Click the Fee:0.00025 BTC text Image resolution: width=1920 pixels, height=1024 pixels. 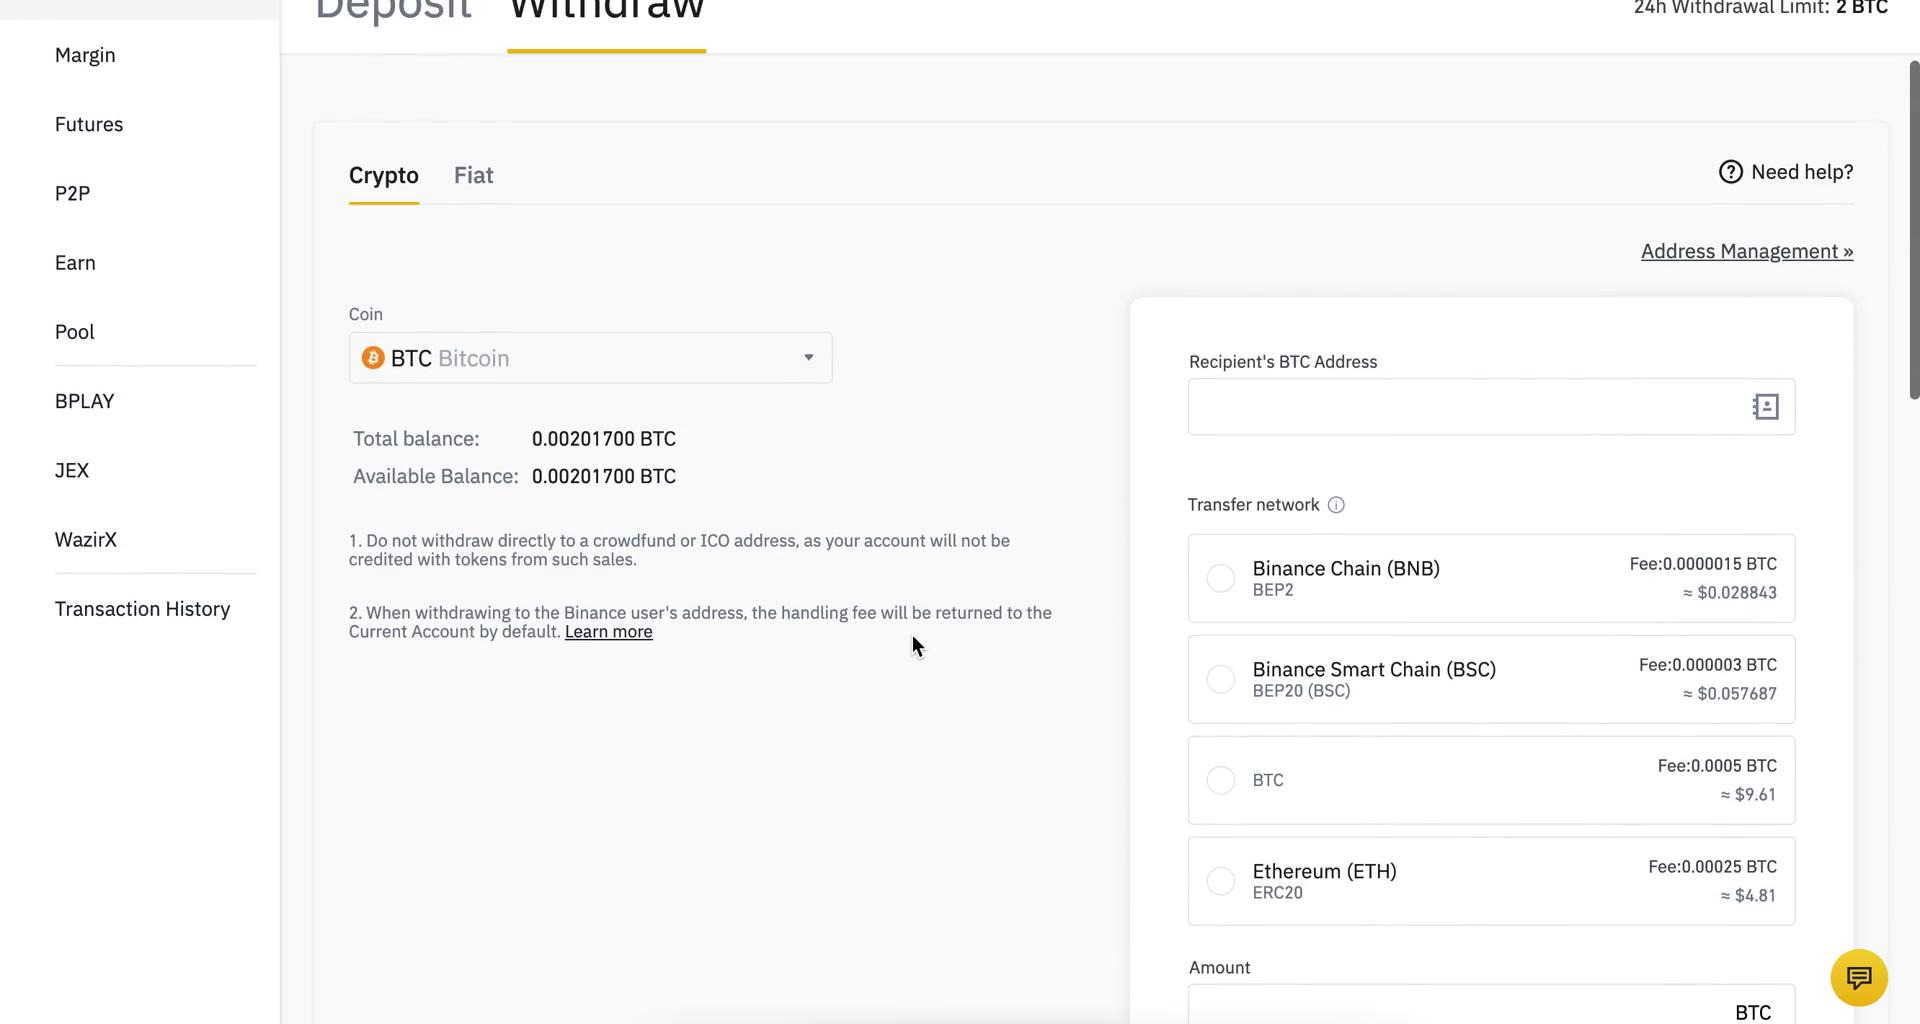point(1712,867)
